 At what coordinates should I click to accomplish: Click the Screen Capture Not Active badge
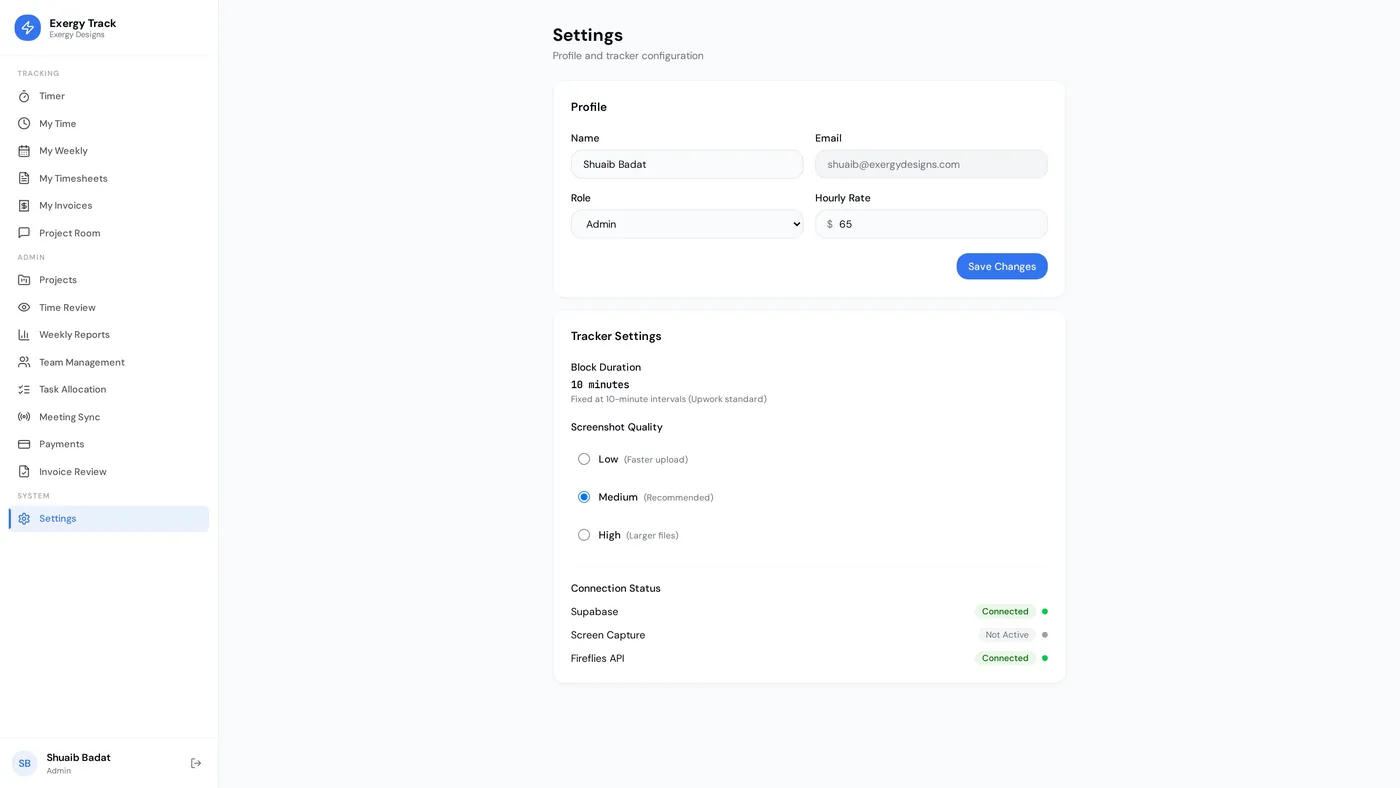[x=1007, y=635]
